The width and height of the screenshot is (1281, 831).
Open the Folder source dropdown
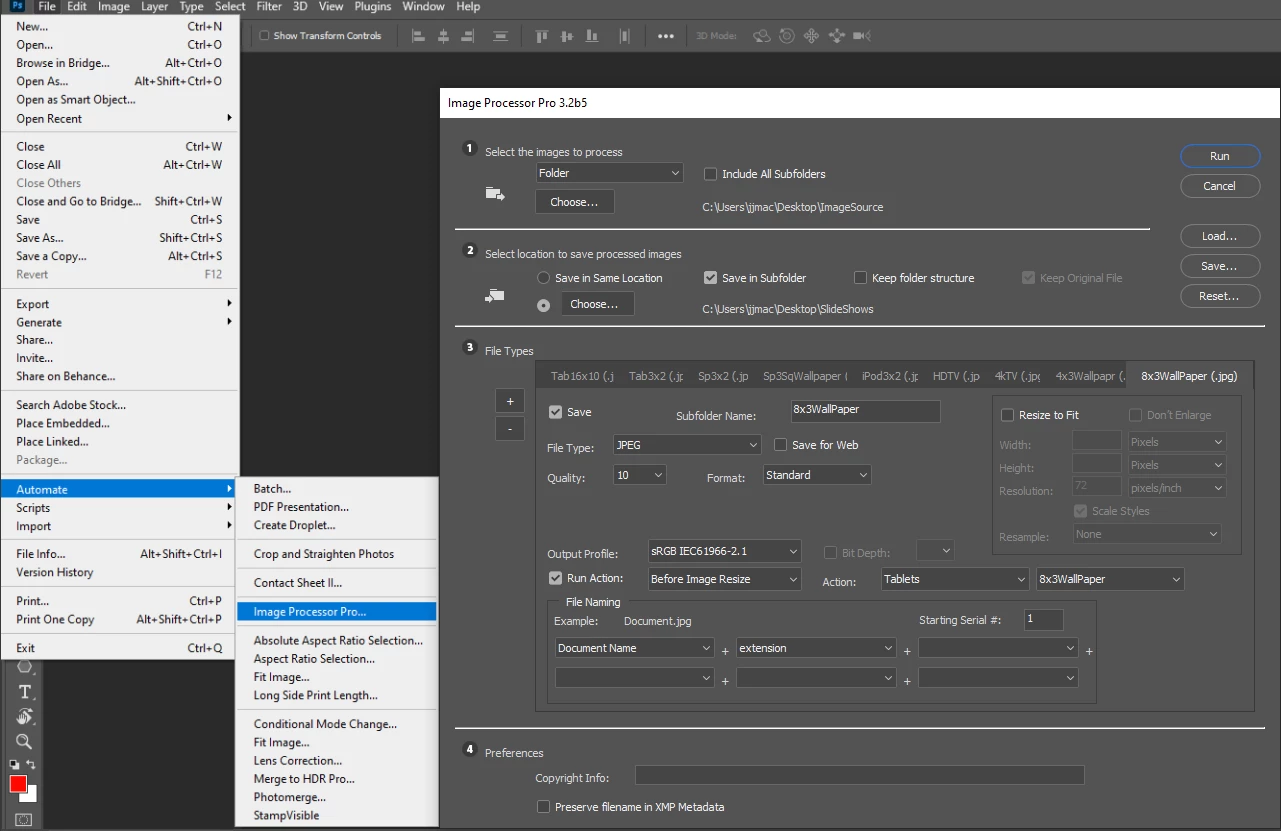point(610,173)
